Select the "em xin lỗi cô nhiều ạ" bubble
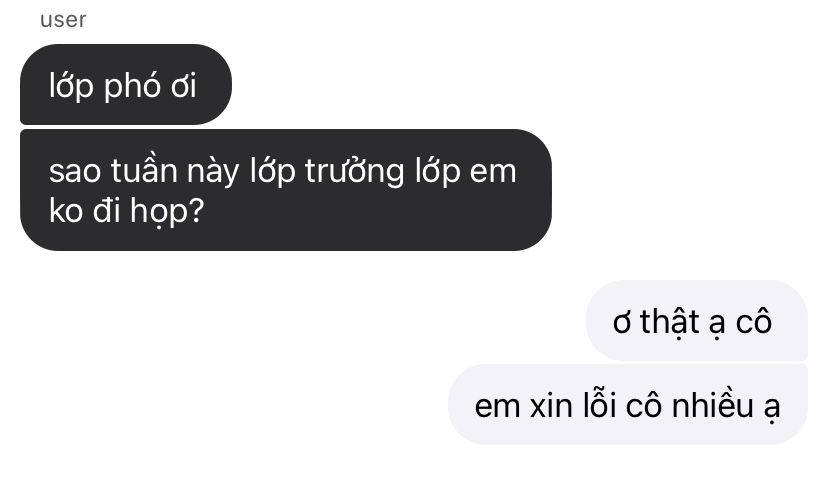This screenshot has height=482, width=828. pyautogui.click(x=628, y=404)
